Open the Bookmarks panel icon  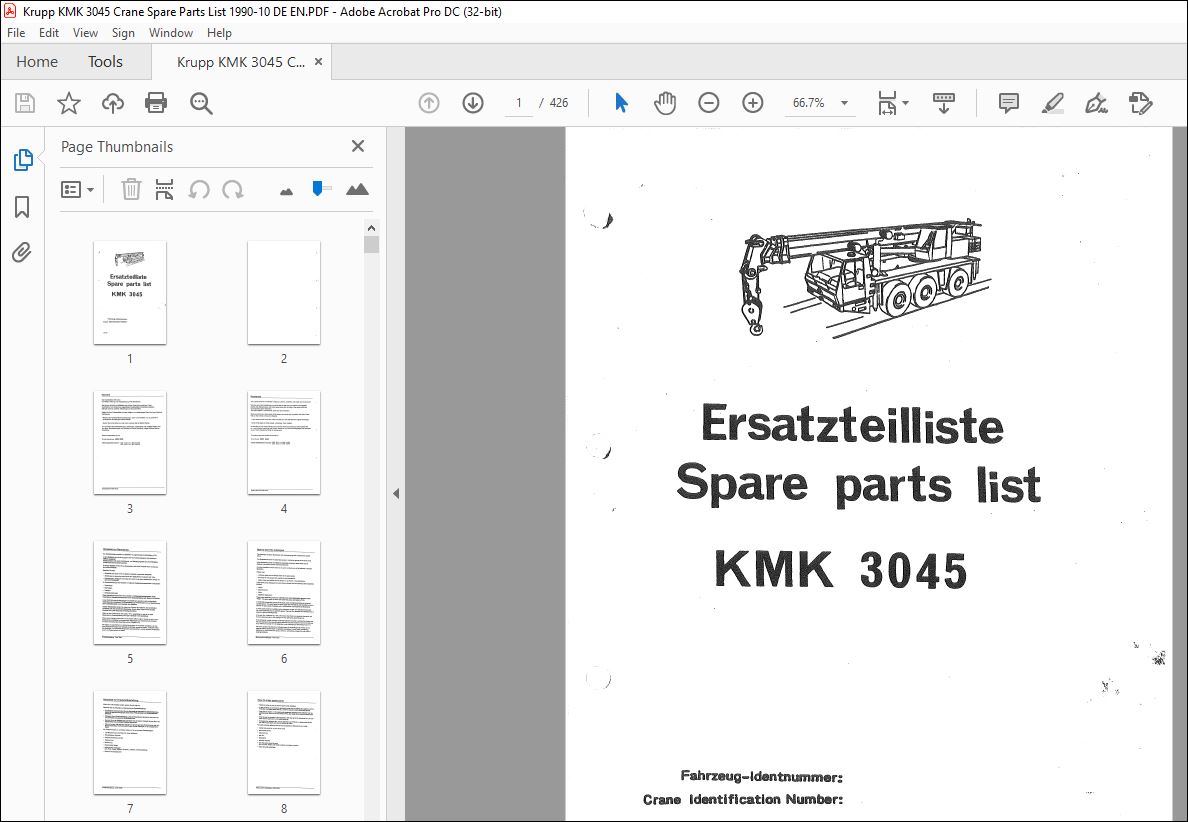(22, 207)
